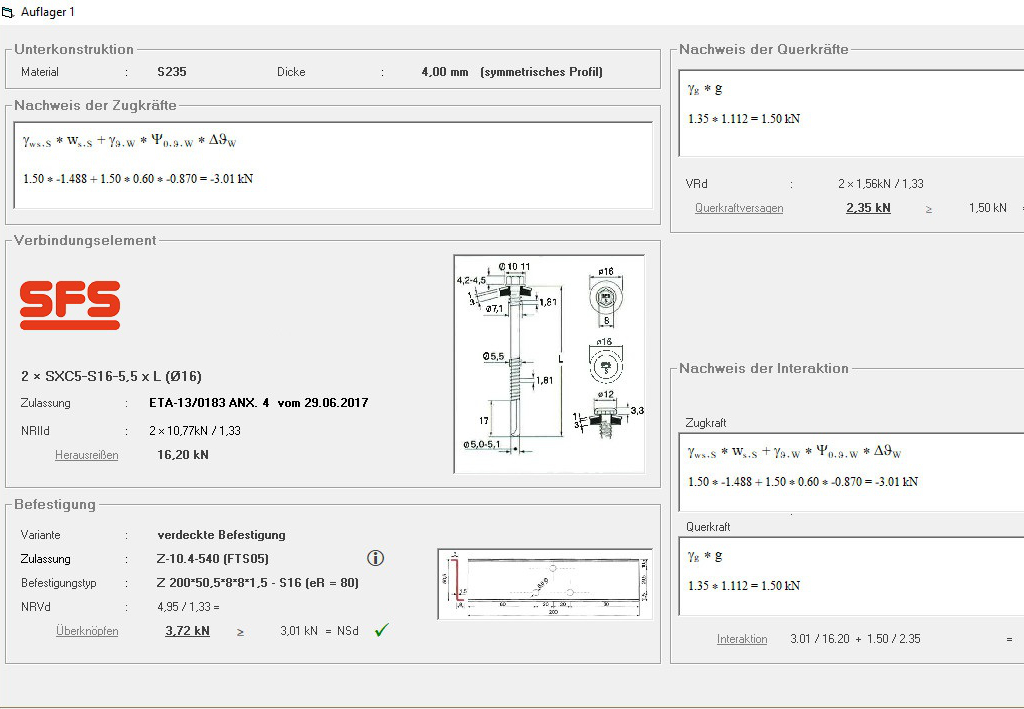Screen dimensions: 1024x709
Task: Select the fastener name 2 × SXC5-S16-5,5 x L (Ø16)
Action: [111, 376]
